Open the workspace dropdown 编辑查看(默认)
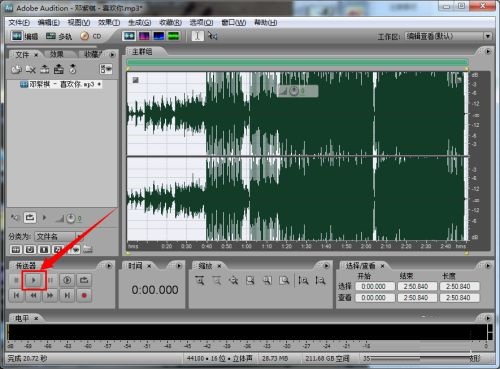Screen dimensions: 500x369 tap(448, 36)
